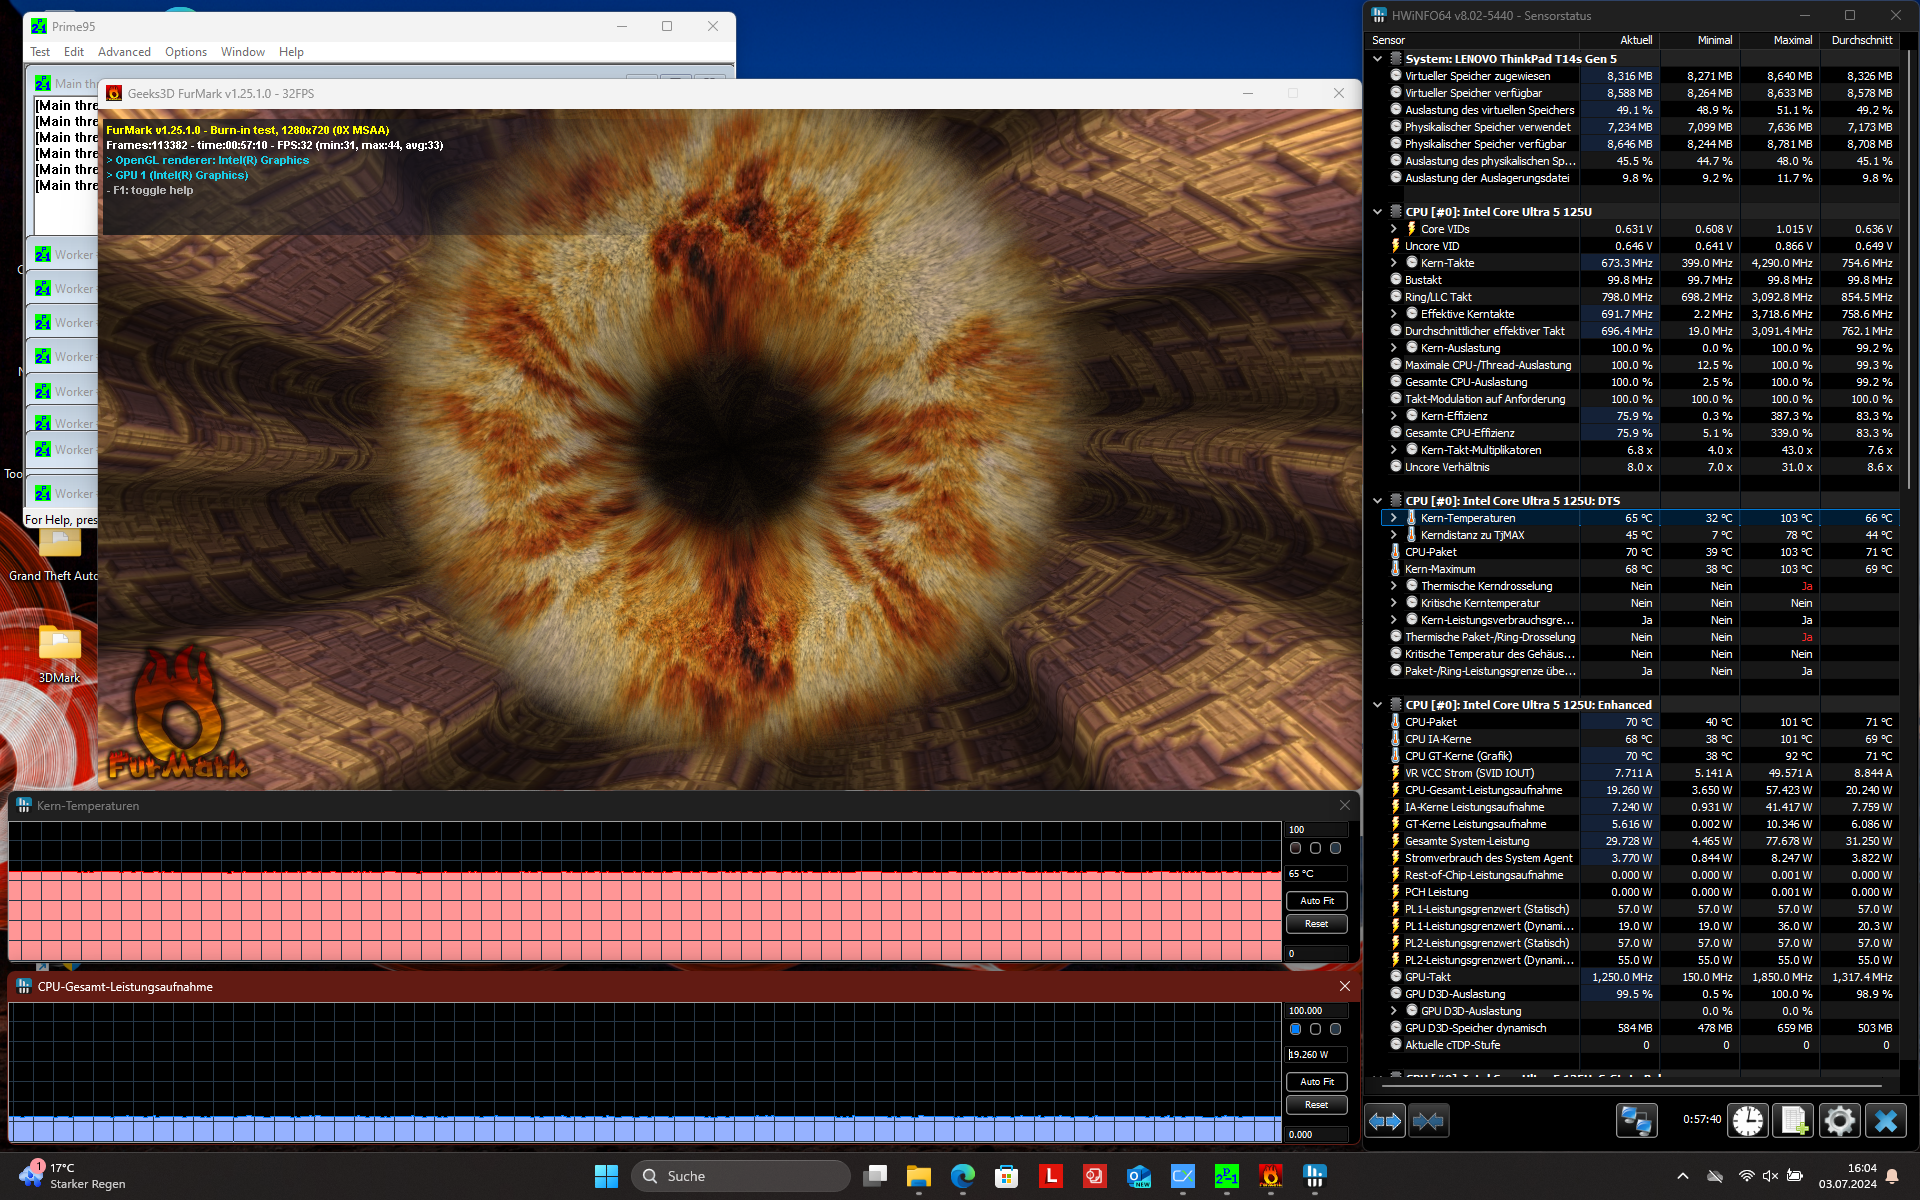
Task: Switch to FurMark via its taskbar icon
Action: [1271, 1176]
